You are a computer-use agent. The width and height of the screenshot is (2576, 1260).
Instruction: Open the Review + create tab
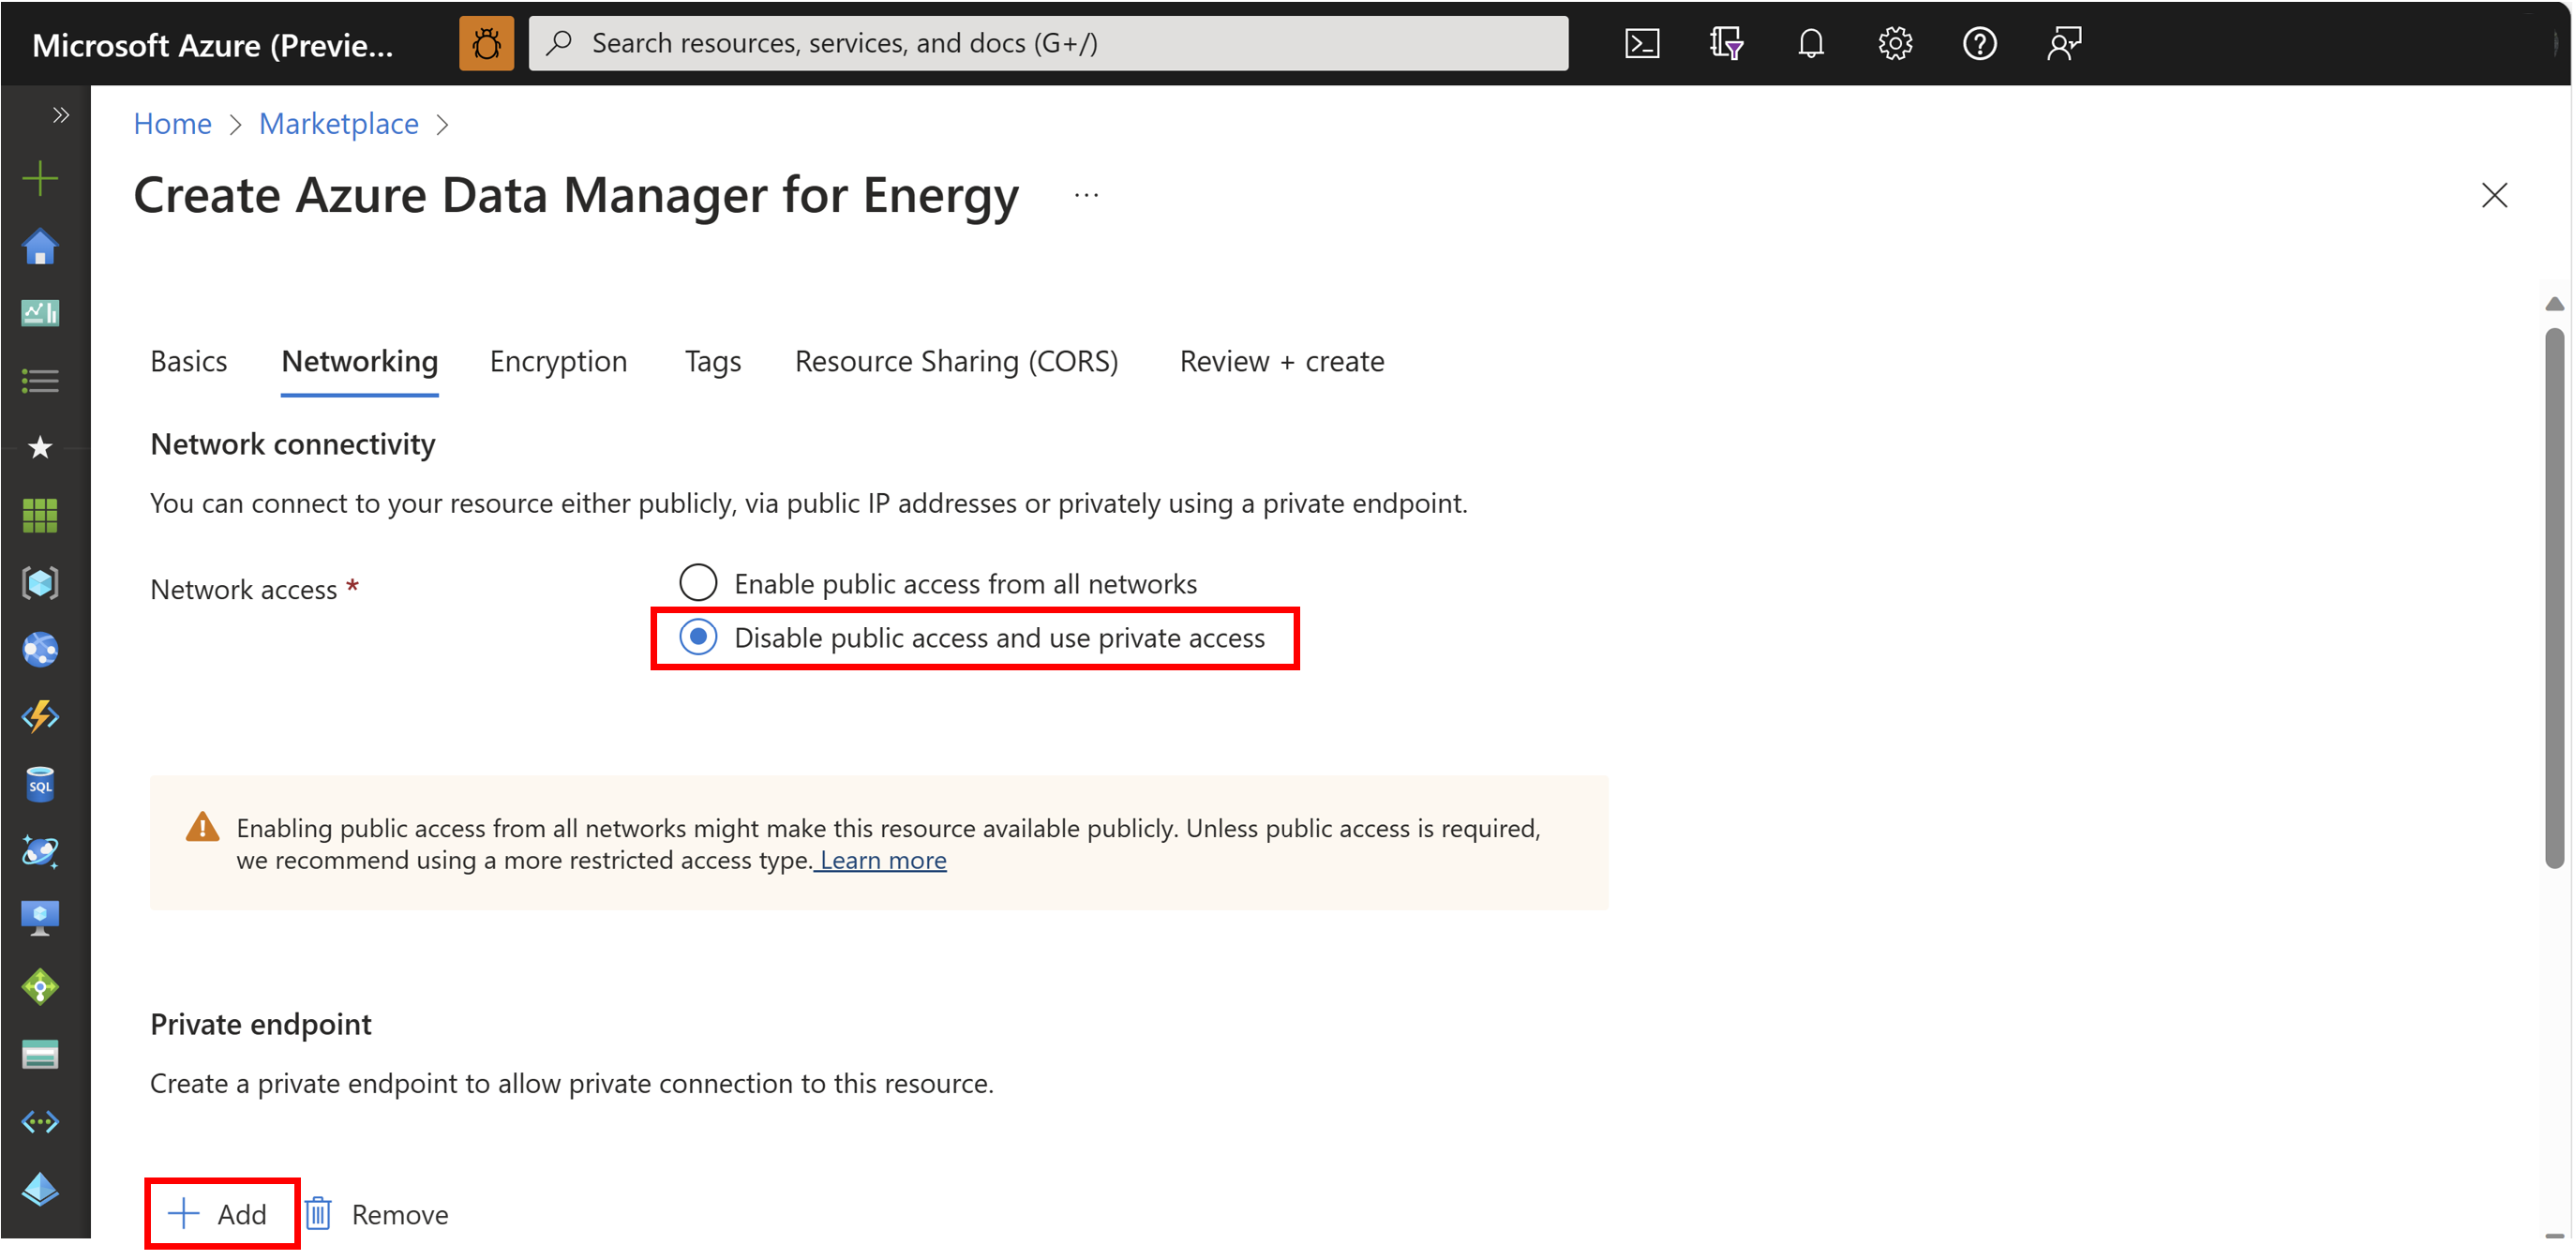coord(1281,361)
